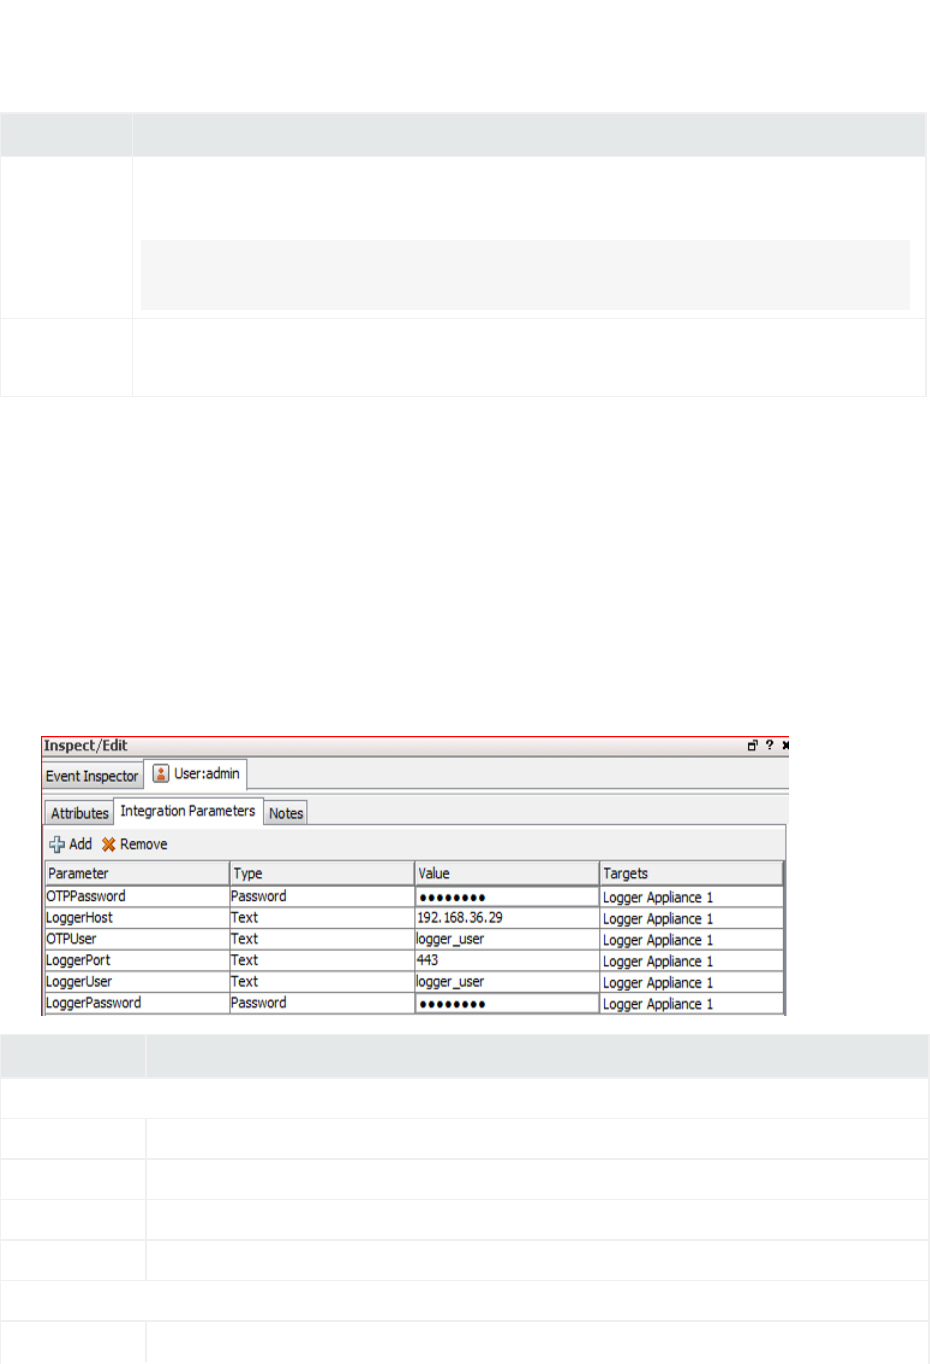Switch to the Notes tab
This screenshot has height=1364, width=930.
(x=286, y=813)
